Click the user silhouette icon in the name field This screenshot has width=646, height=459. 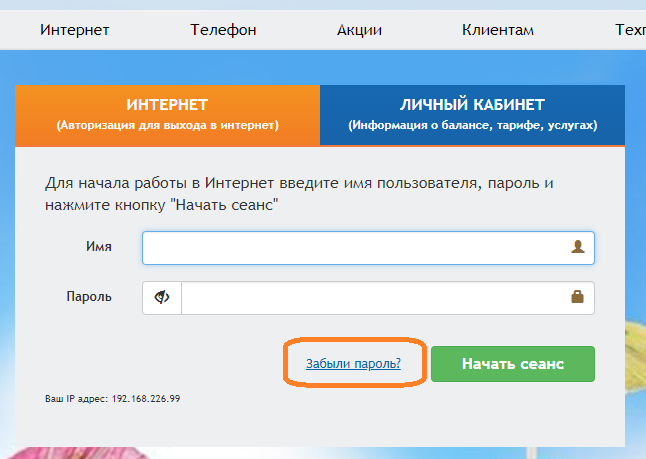click(578, 247)
